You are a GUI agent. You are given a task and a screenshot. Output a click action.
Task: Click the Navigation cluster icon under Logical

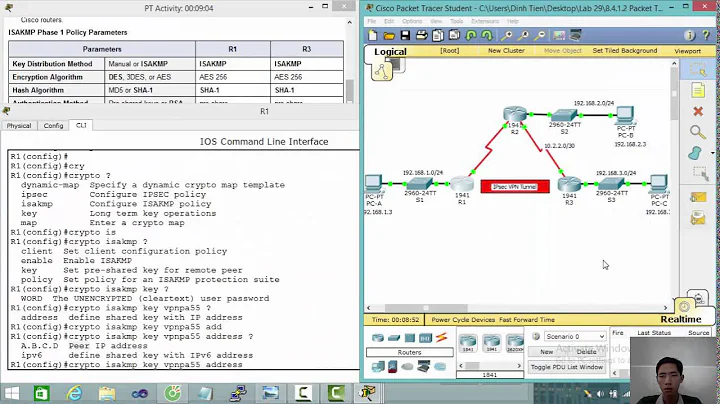tap(382, 71)
